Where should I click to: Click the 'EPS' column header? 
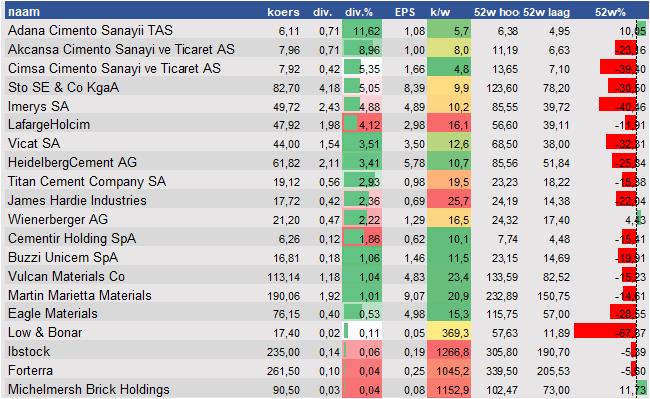click(405, 12)
